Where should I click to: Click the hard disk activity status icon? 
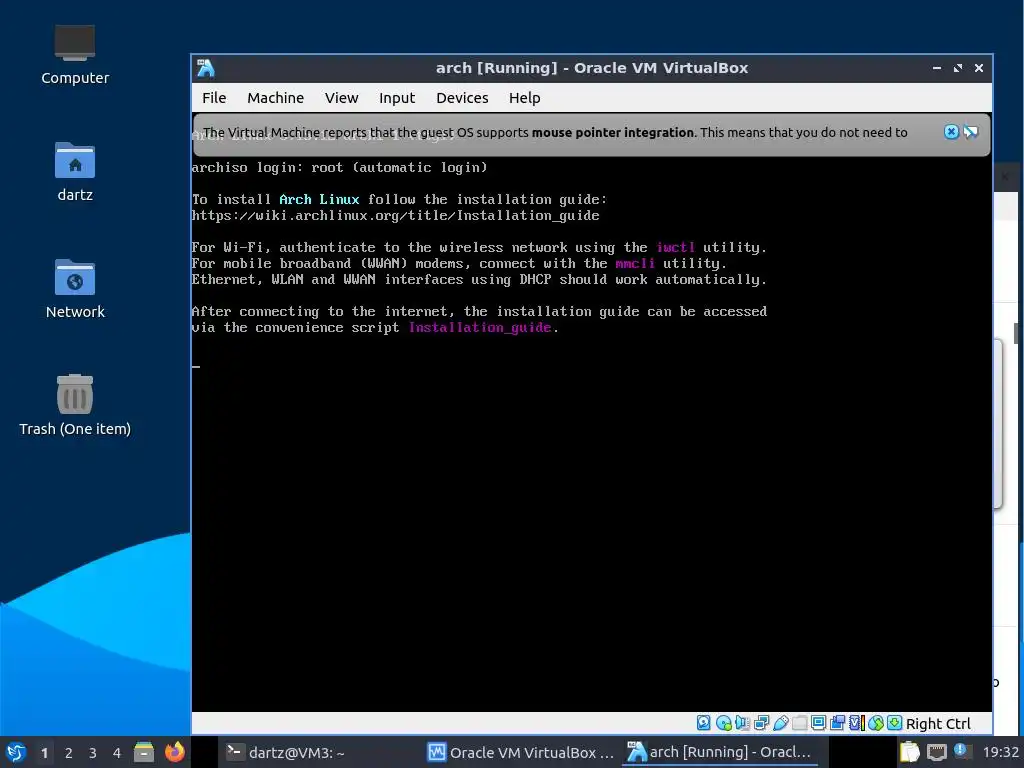point(703,723)
